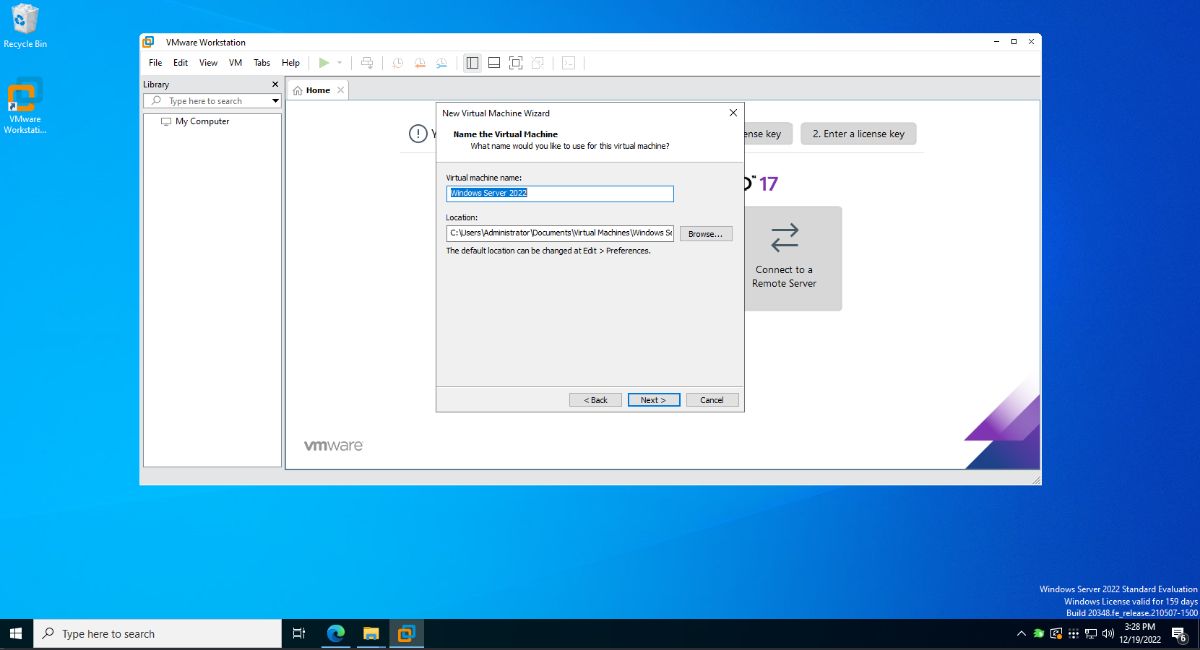1200x650 pixels.
Task: Revert the VM to a snapshot
Action: (420, 62)
